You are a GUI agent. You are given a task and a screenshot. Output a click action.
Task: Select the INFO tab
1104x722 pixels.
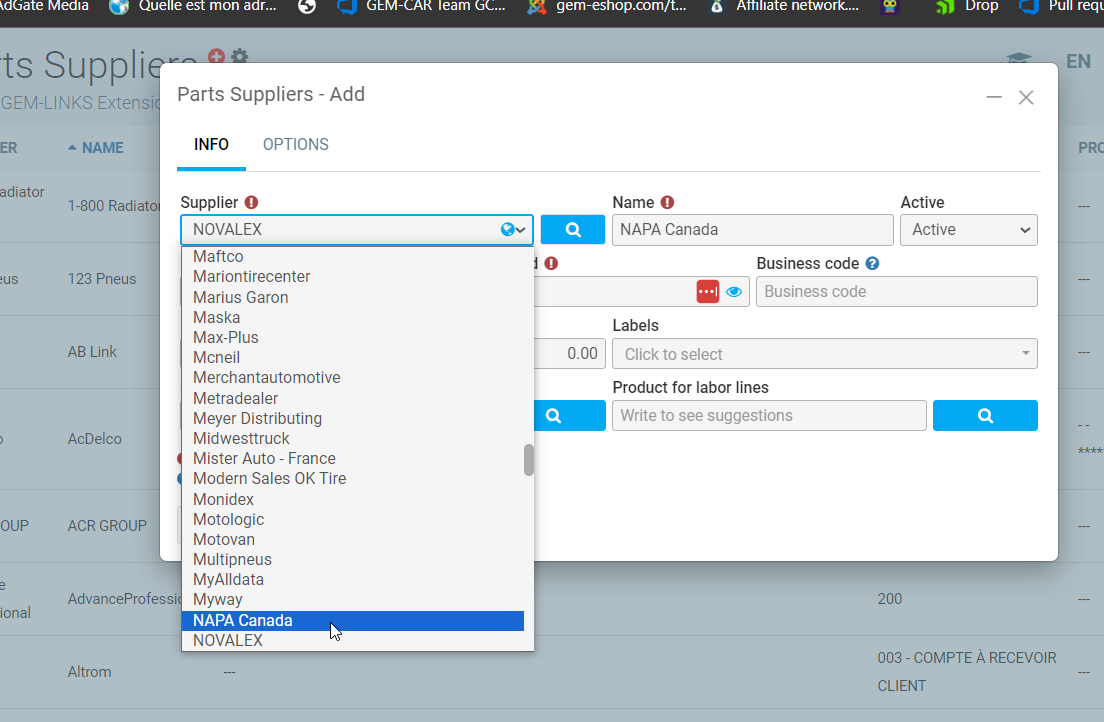[x=211, y=144]
